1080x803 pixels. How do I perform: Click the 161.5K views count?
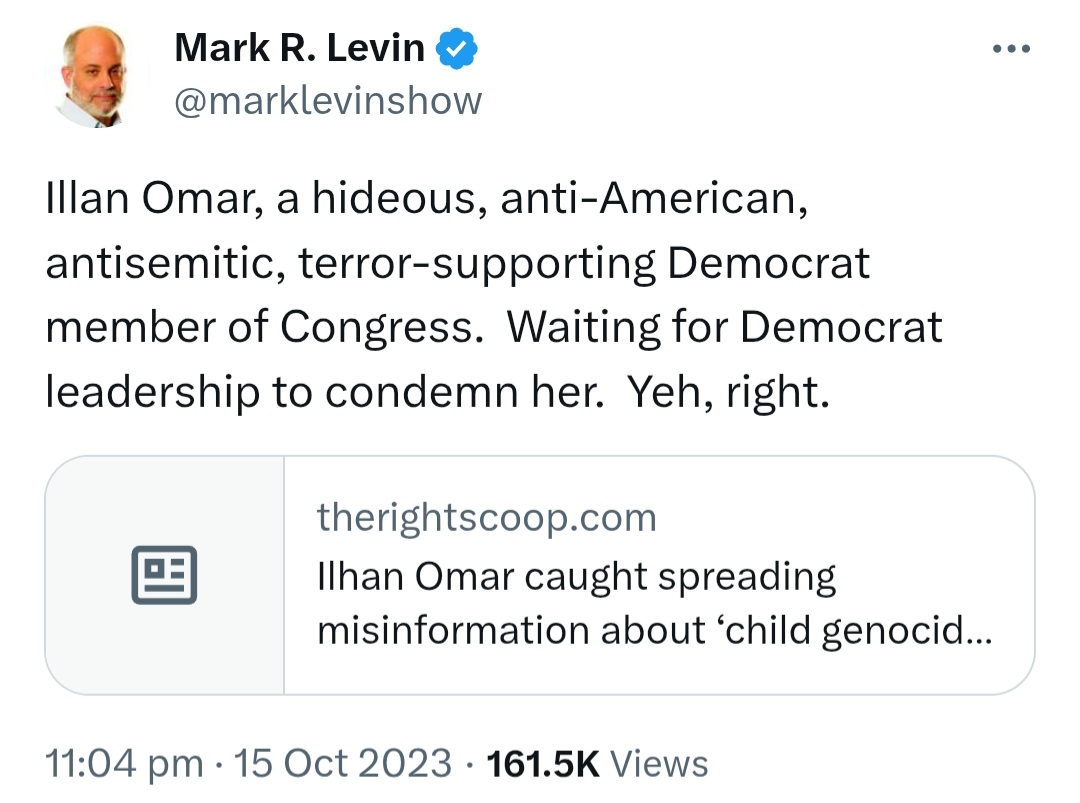coord(543,764)
